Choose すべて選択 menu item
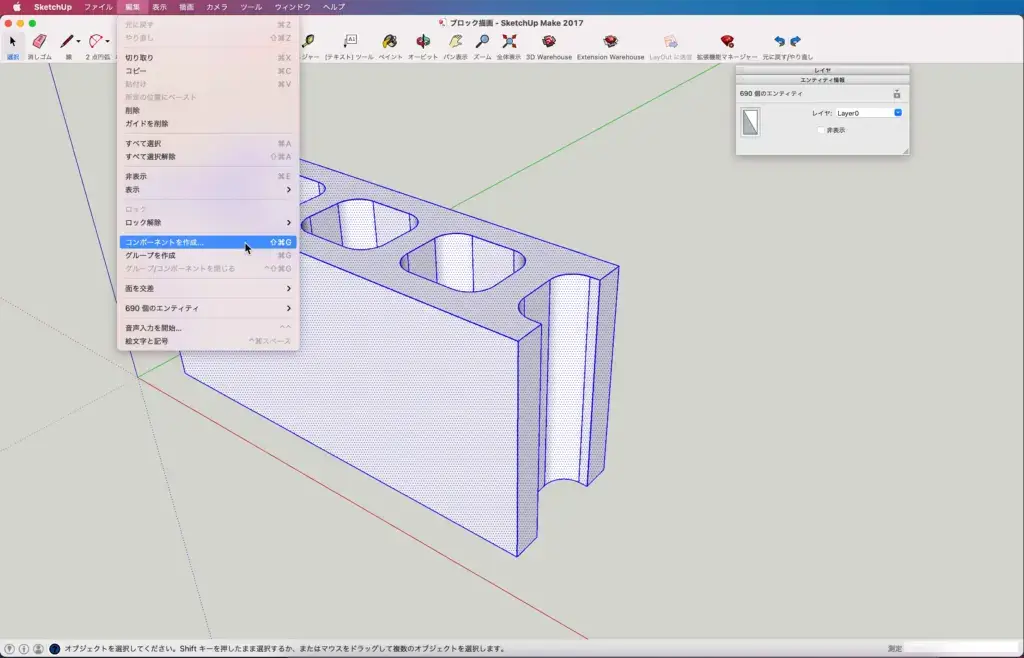The width and height of the screenshot is (1024, 658). tap(208, 144)
